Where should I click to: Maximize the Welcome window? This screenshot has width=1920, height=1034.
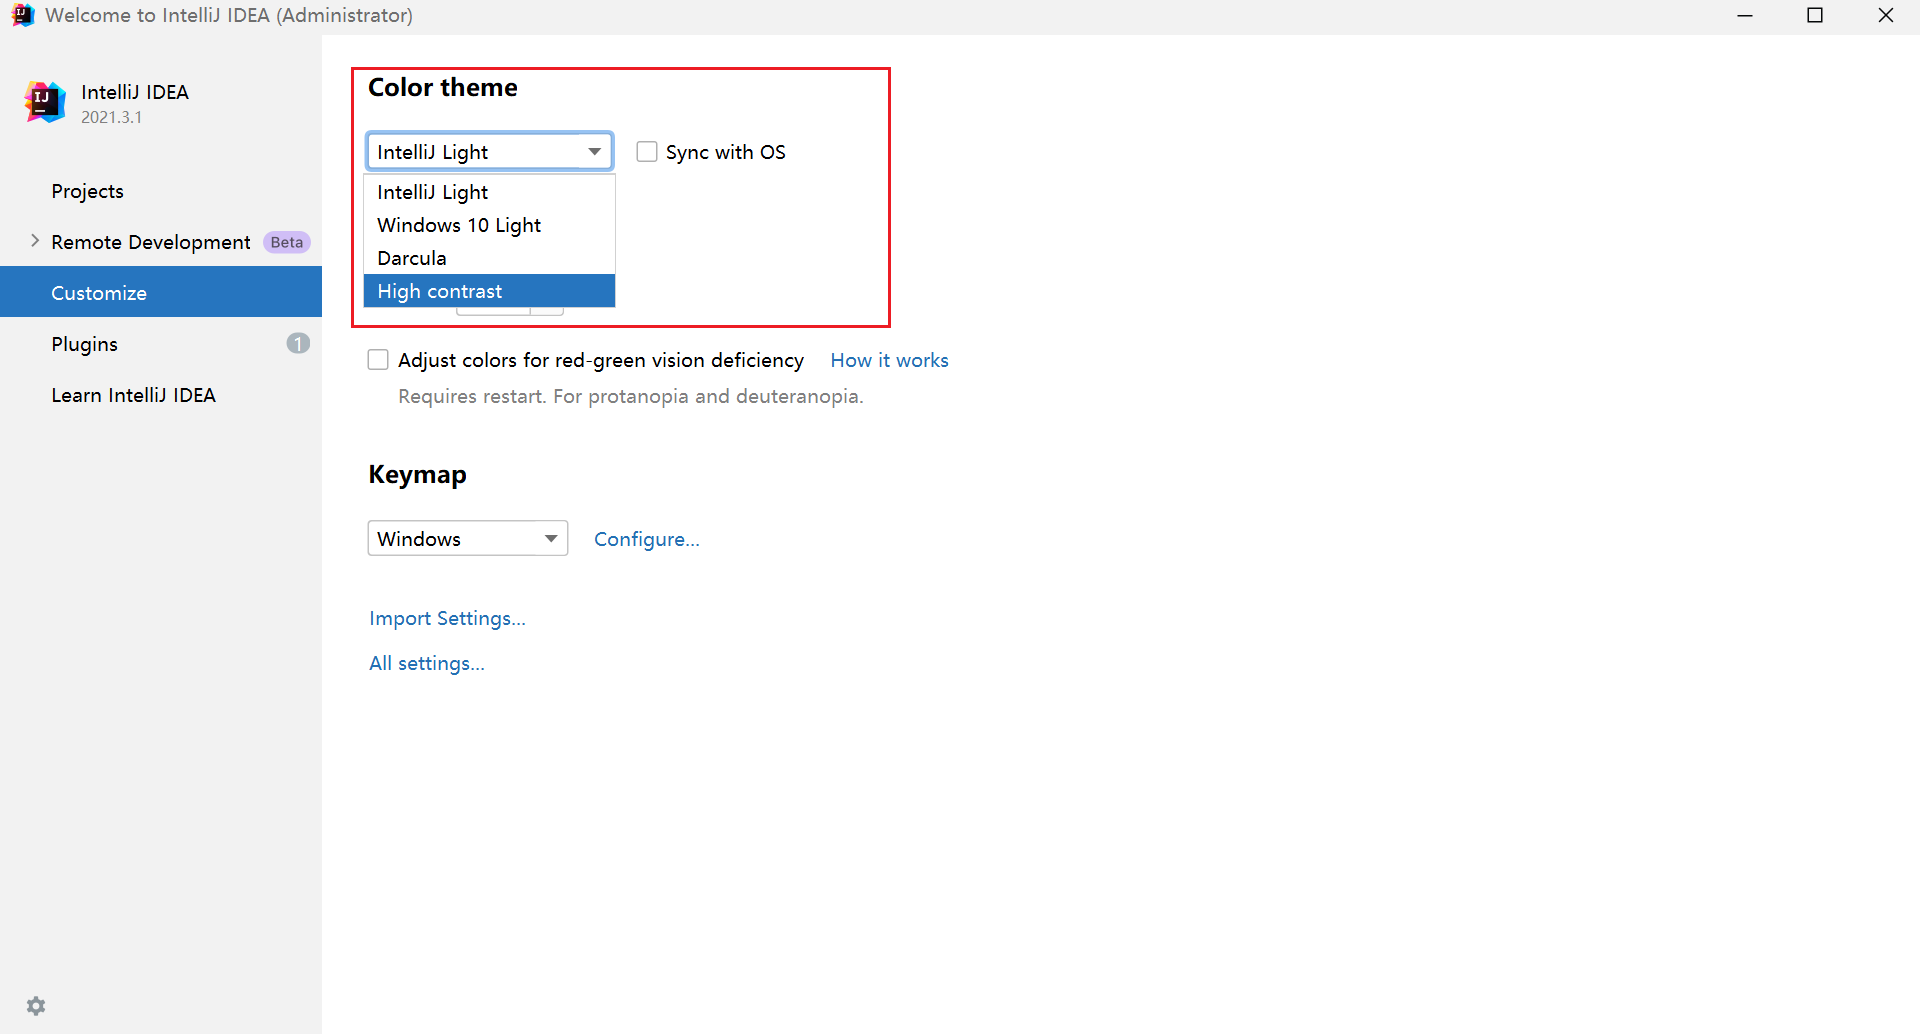(x=1815, y=15)
